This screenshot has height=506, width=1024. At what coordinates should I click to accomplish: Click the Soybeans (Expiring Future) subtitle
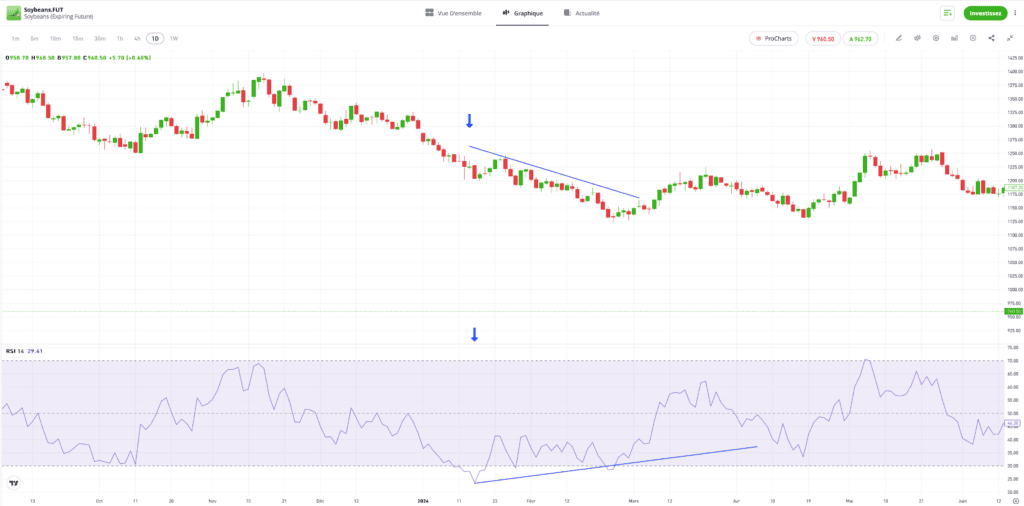coord(59,16)
